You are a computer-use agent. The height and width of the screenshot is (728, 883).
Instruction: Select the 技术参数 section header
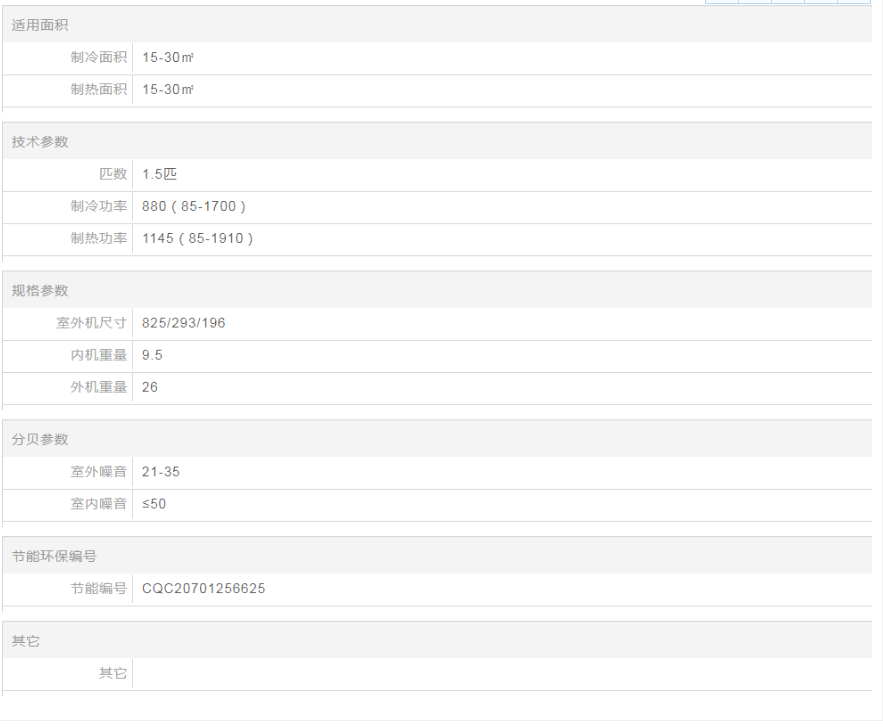pos(40,142)
